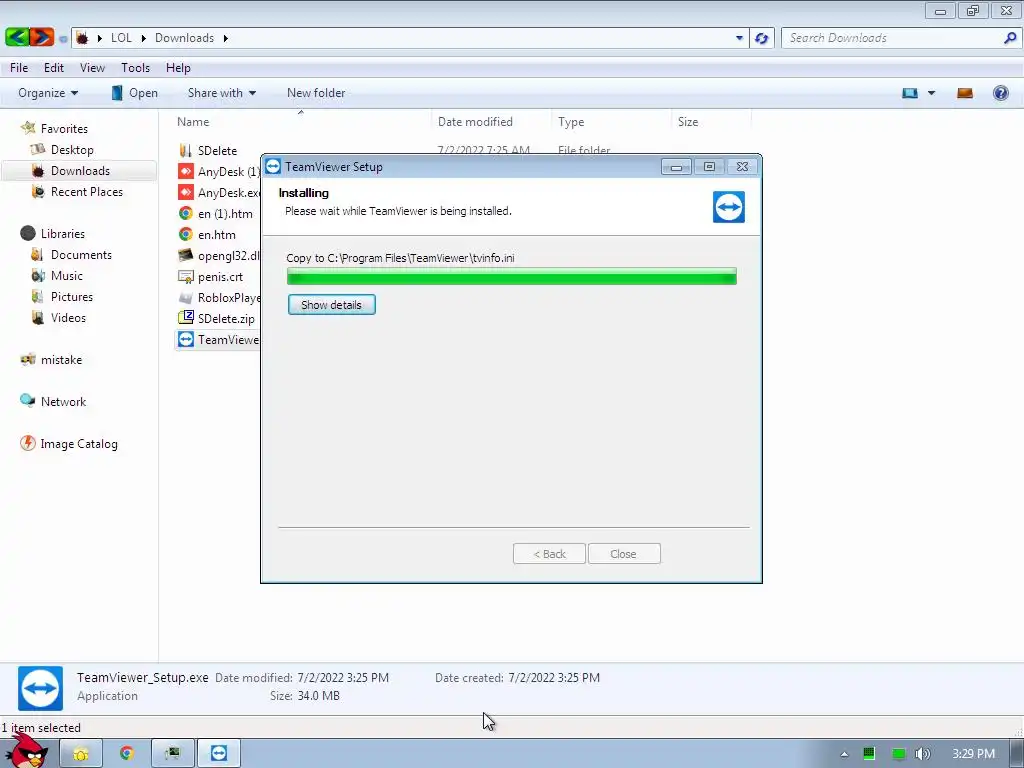Open file explorer from the taskbar
This screenshot has height=768, width=1024.
tap(81, 754)
